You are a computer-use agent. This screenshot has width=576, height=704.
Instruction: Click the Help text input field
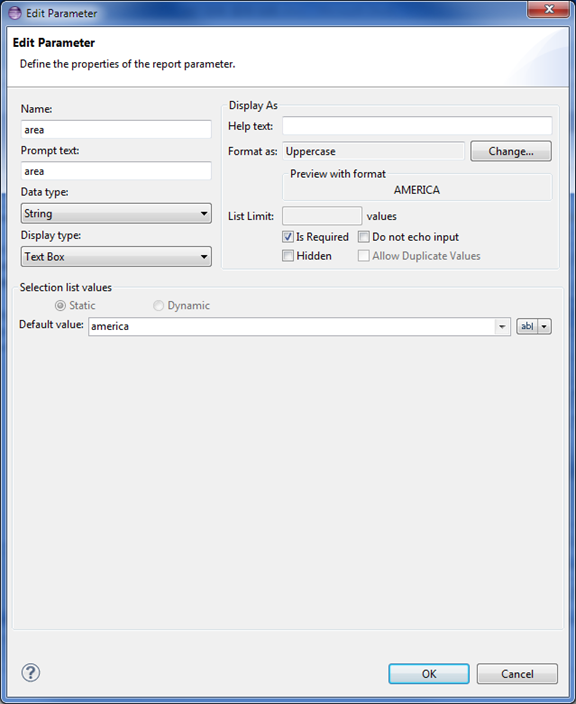click(417, 126)
